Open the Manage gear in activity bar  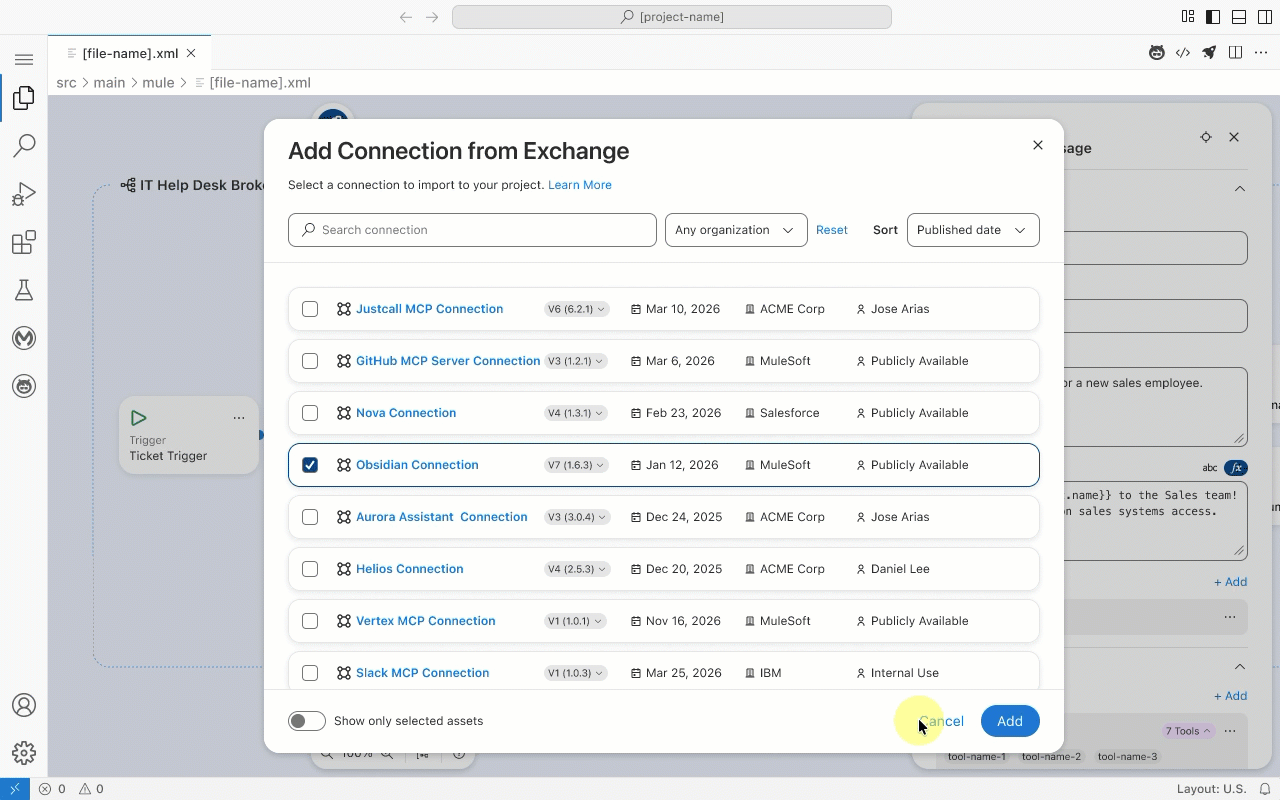tap(24, 753)
